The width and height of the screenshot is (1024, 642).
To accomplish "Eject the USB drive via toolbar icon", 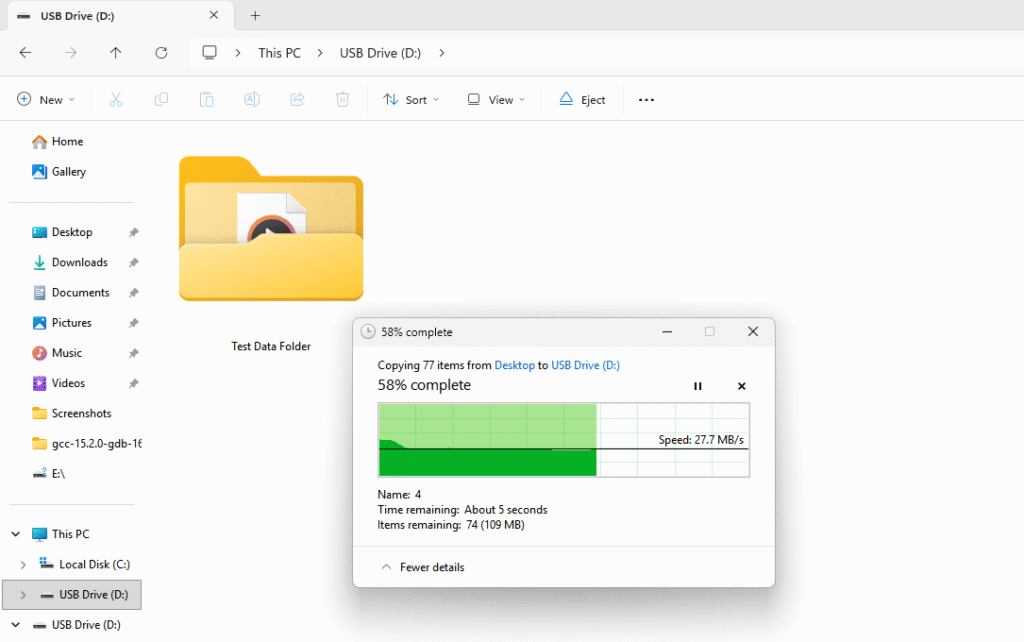I will 582,99.
